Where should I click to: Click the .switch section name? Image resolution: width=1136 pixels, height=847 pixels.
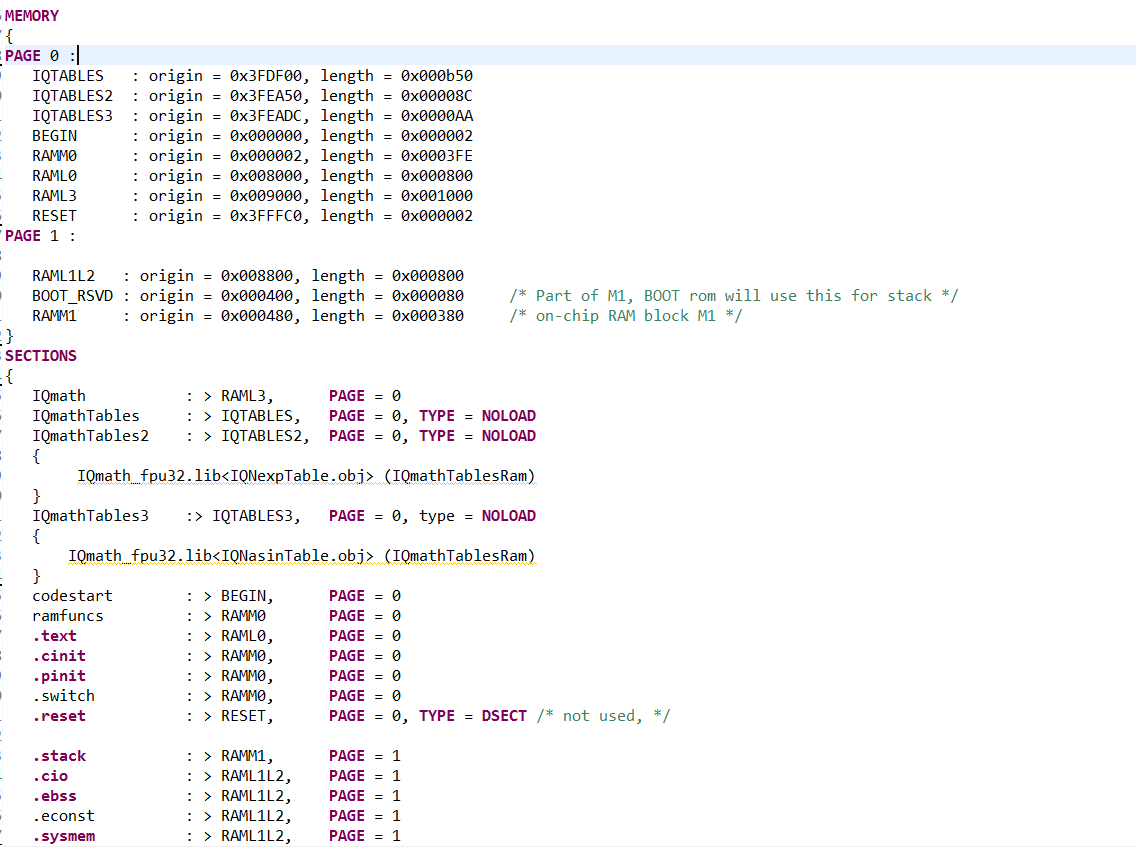click(x=63, y=696)
